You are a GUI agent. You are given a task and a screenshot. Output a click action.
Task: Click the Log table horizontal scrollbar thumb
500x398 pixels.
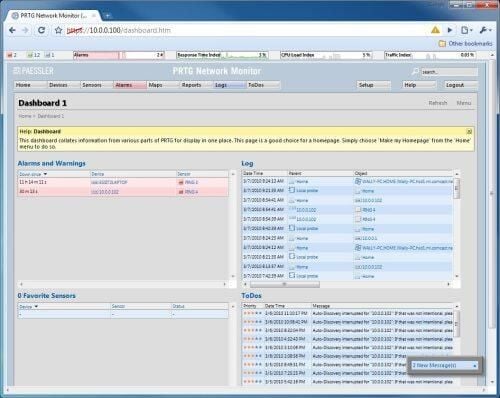pos(285,284)
